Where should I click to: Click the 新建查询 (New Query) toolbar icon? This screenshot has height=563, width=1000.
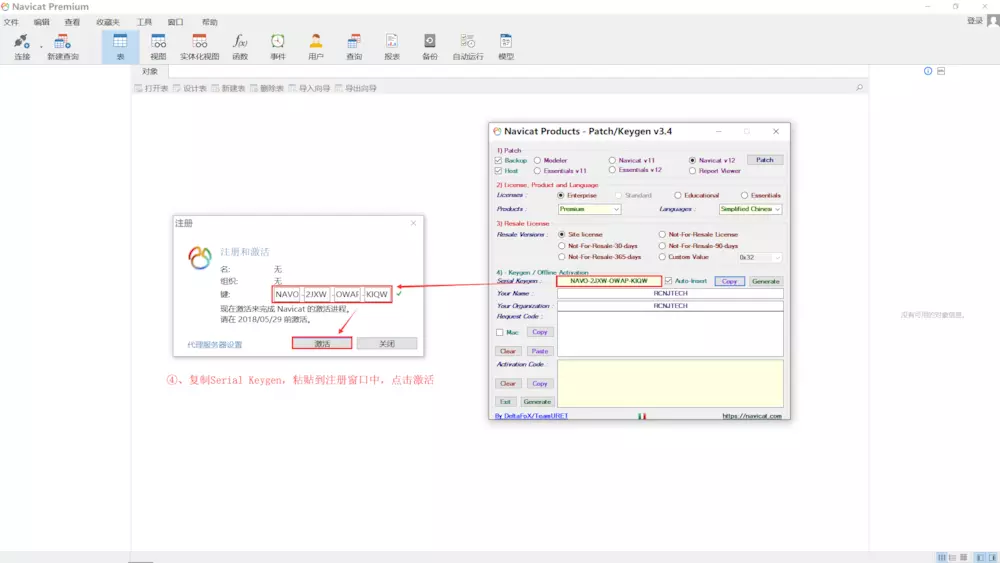[x=62, y=47]
